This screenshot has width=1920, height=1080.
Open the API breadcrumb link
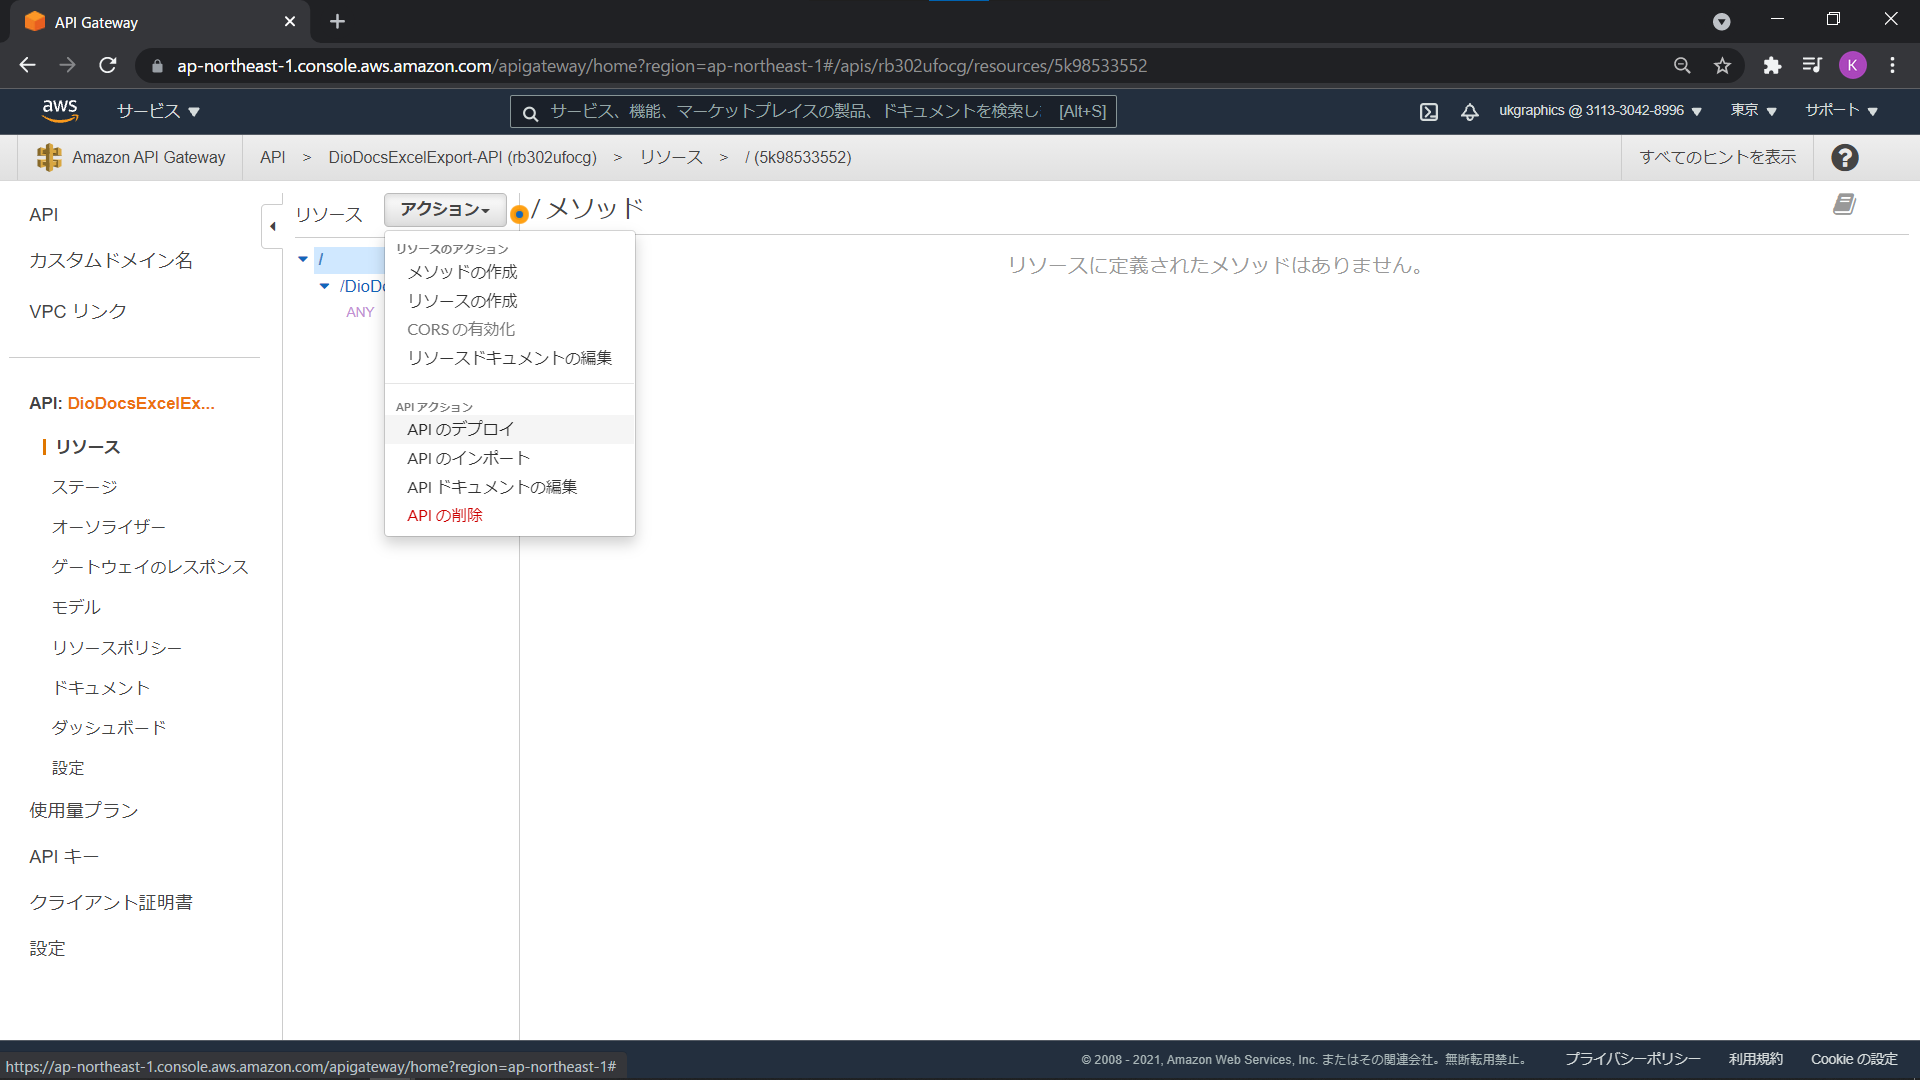point(272,157)
